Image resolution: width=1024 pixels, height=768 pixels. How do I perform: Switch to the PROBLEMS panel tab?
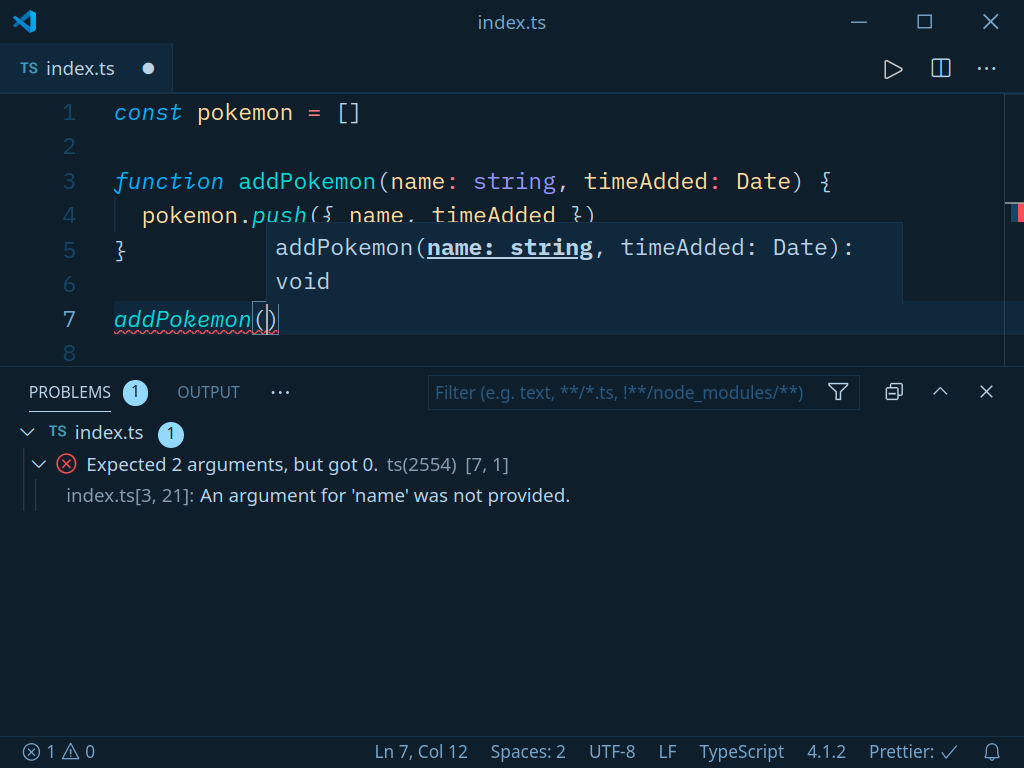70,392
